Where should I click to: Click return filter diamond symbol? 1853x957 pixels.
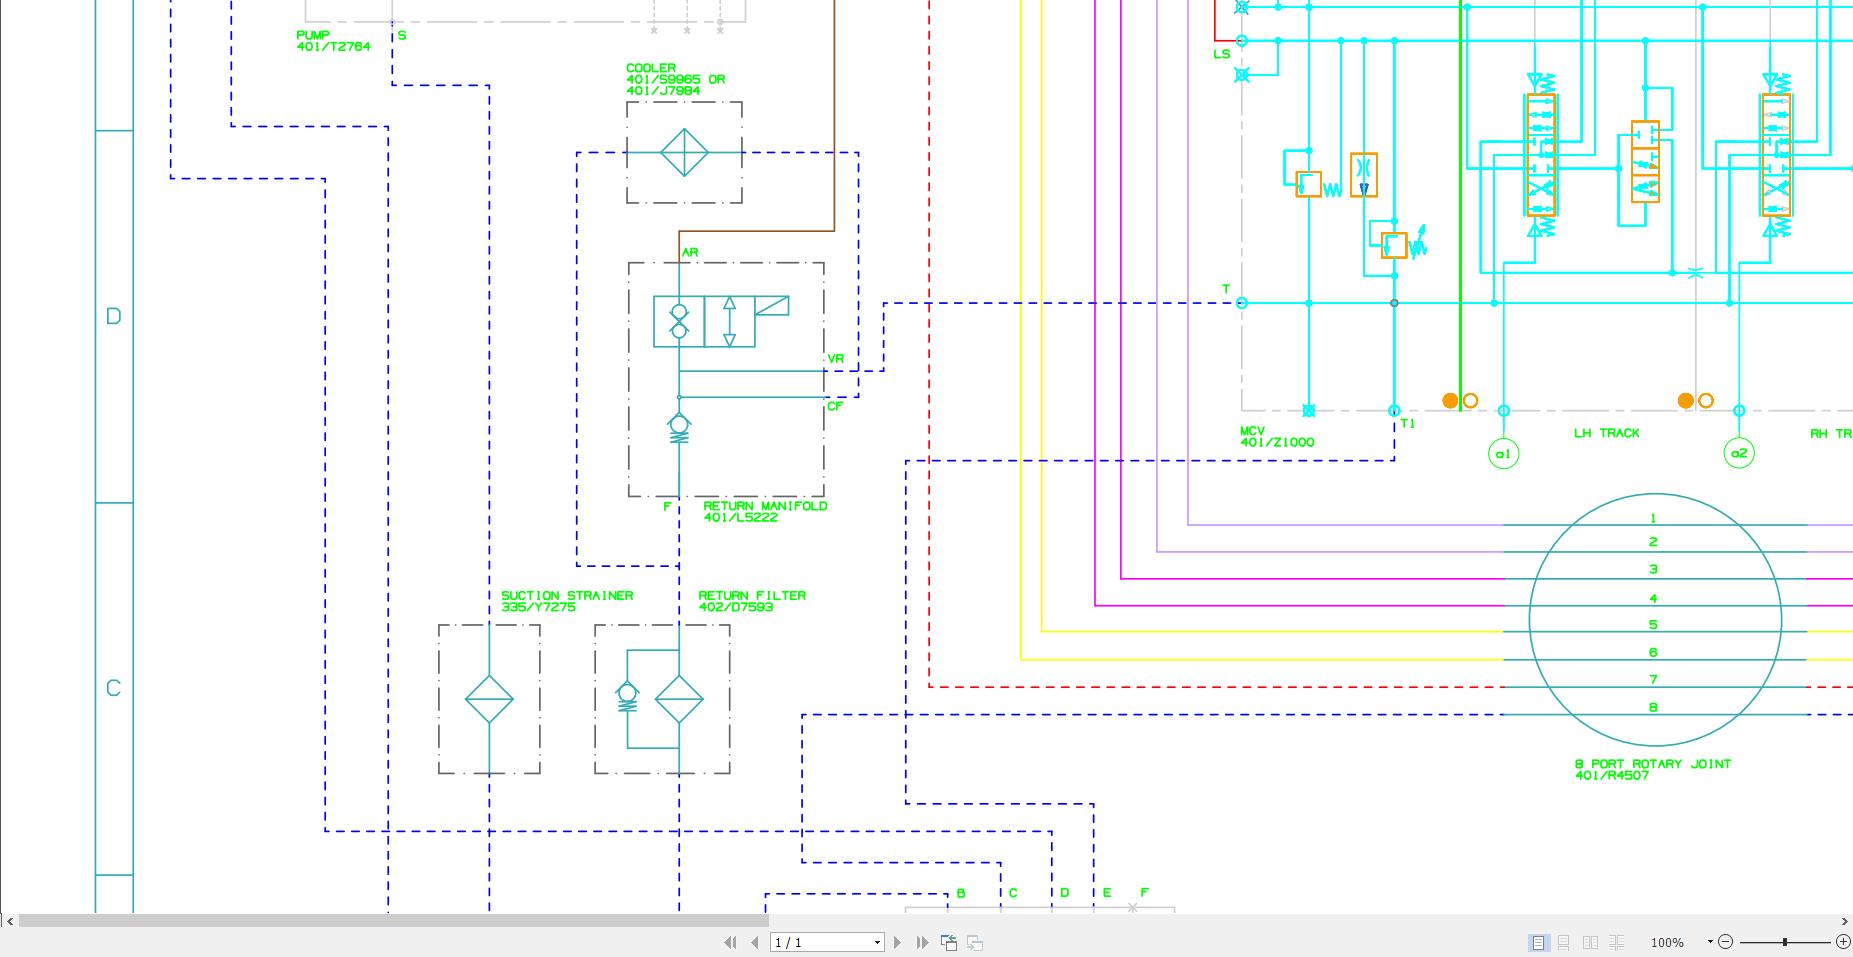point(679,699)
